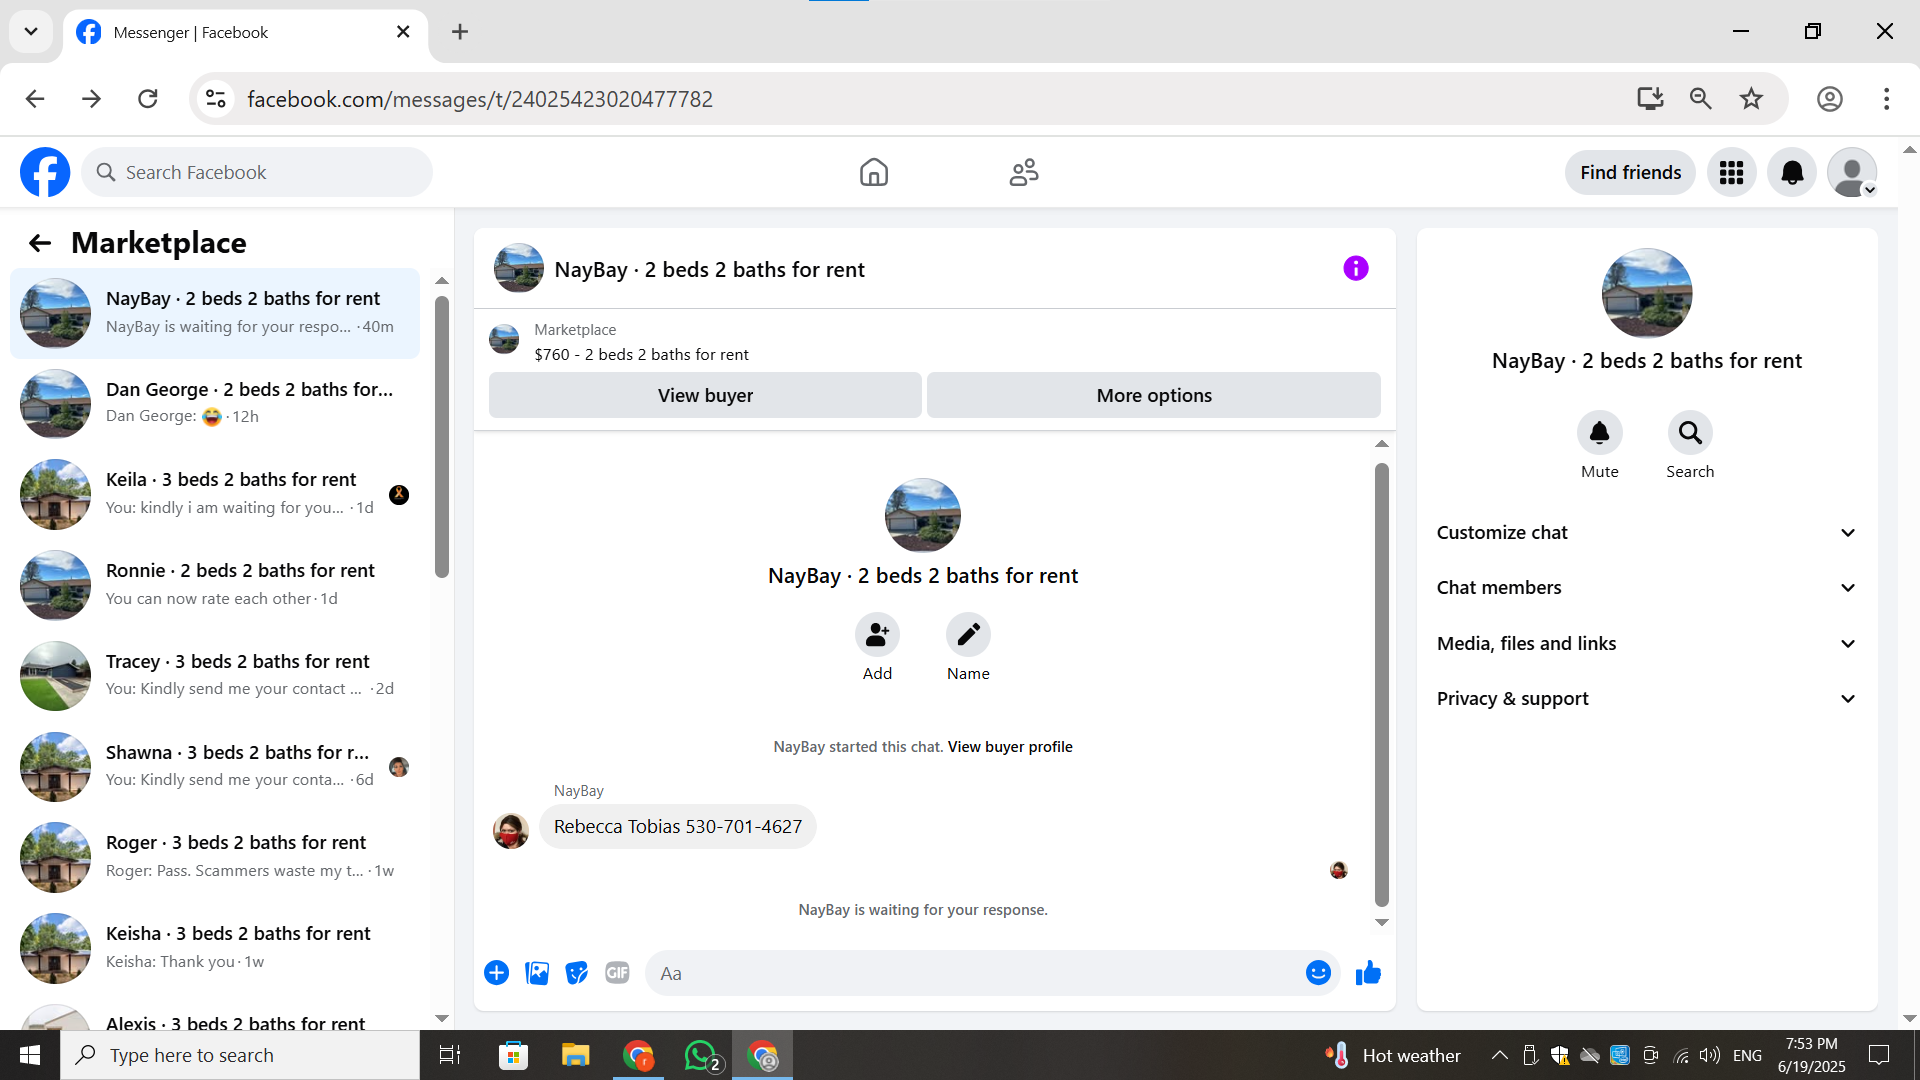Open File Explorer from the taskbar

[x=575, y=1055]
